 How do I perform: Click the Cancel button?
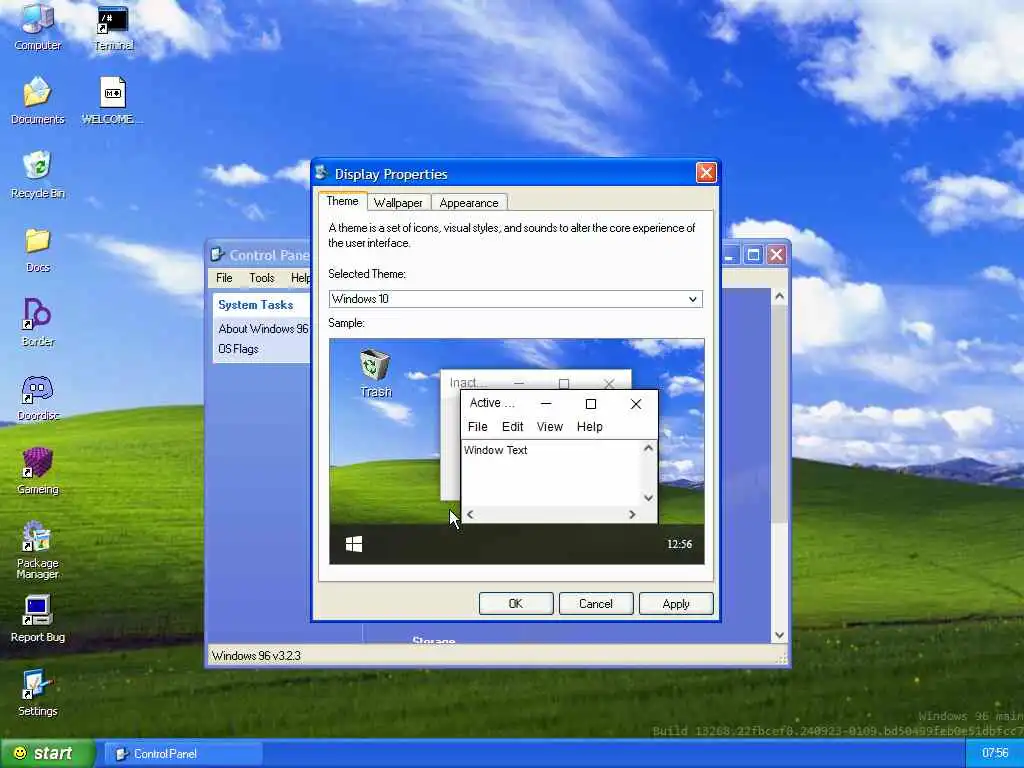596,603
